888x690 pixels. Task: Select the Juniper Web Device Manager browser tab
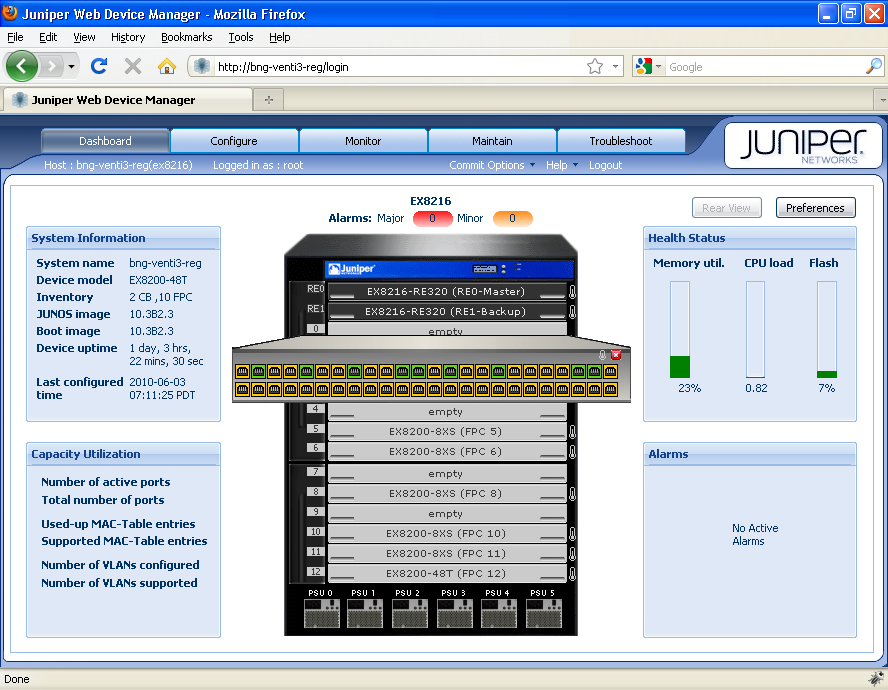coord(128,100)
